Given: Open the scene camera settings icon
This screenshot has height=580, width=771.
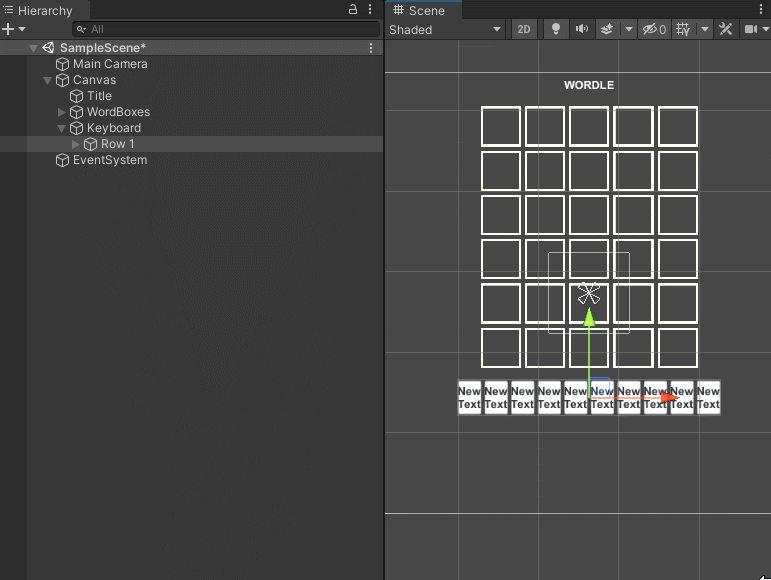Looking at the screenshot, I should tap(751, 29).
